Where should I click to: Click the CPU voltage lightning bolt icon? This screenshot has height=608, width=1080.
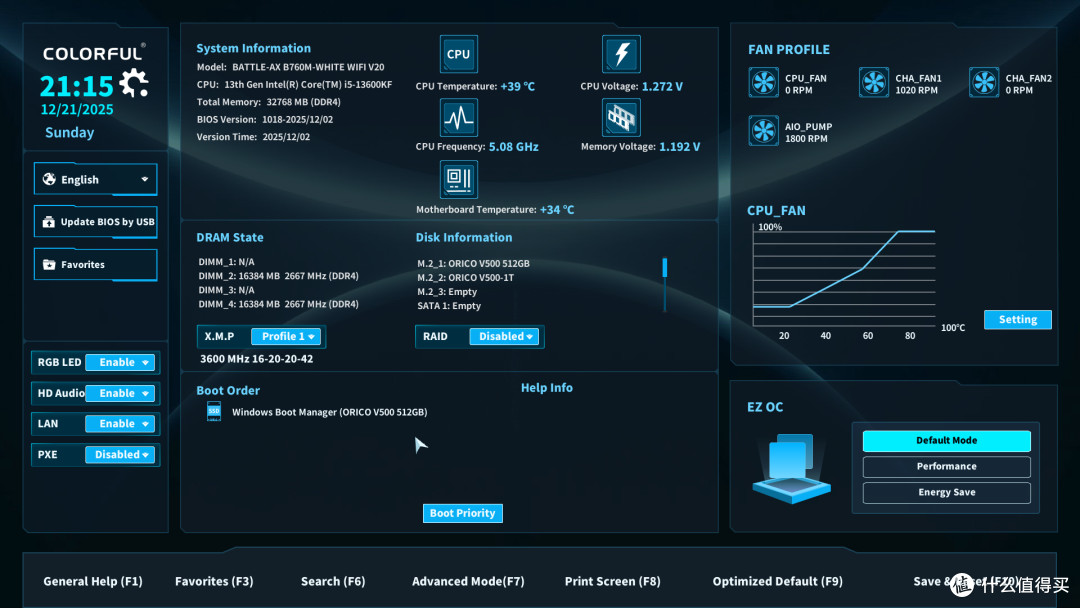[621, 54]
